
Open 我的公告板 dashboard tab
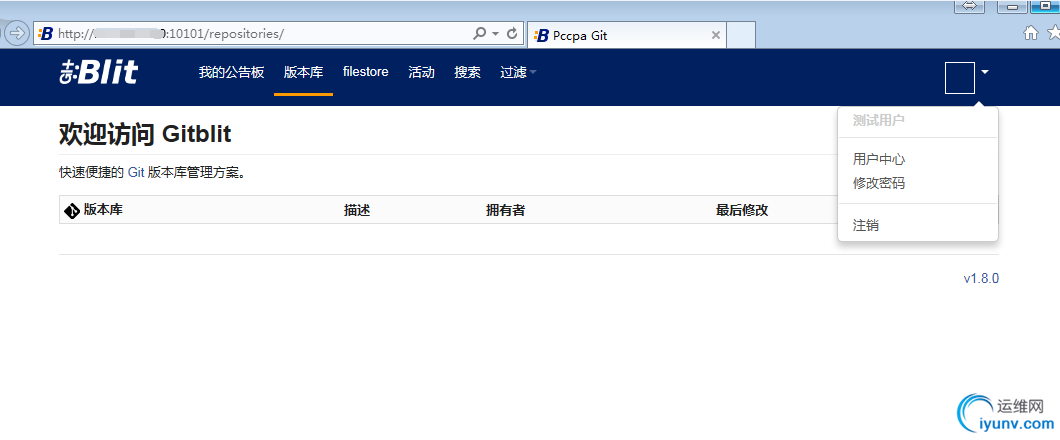(x=231, y=72)
